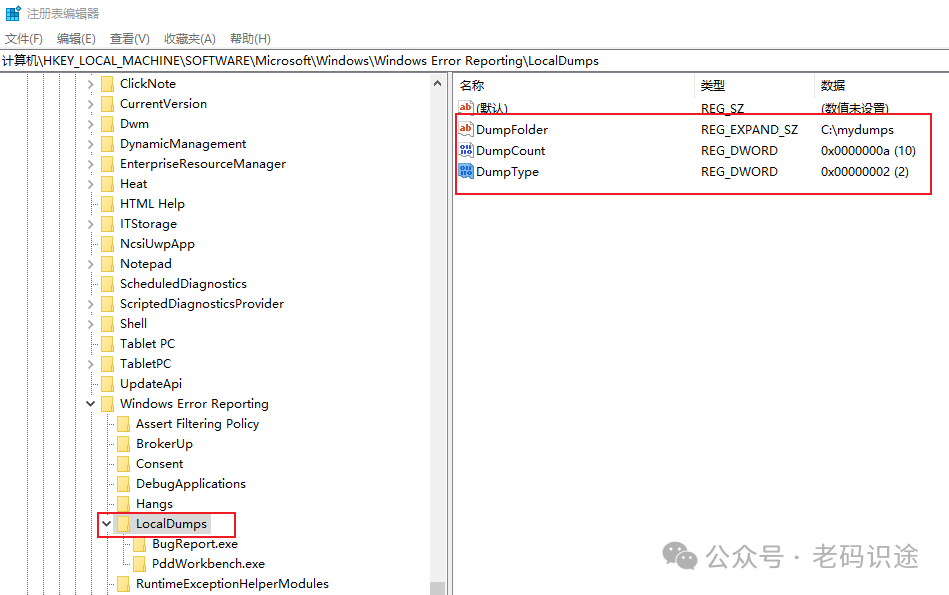Select the Consent registry key

click(x=159, y=464)
